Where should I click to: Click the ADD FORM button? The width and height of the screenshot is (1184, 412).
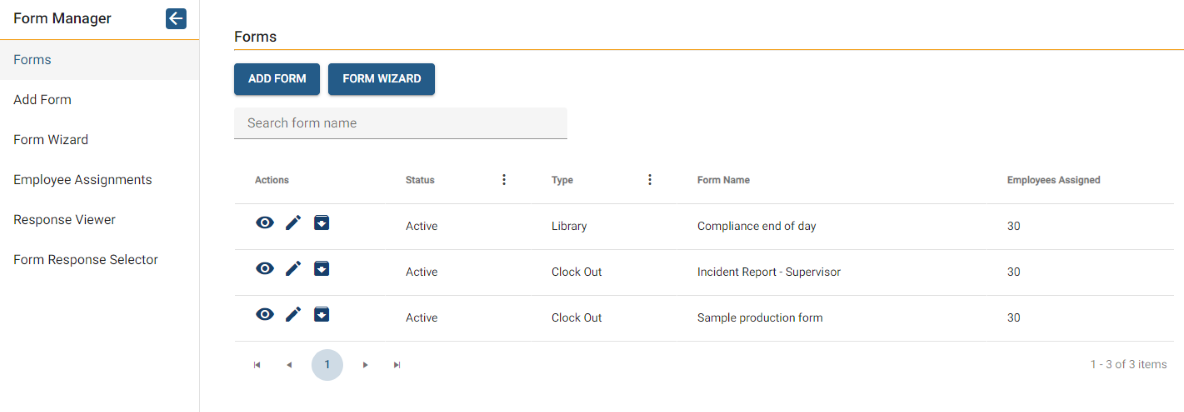(x=277, y=79)
